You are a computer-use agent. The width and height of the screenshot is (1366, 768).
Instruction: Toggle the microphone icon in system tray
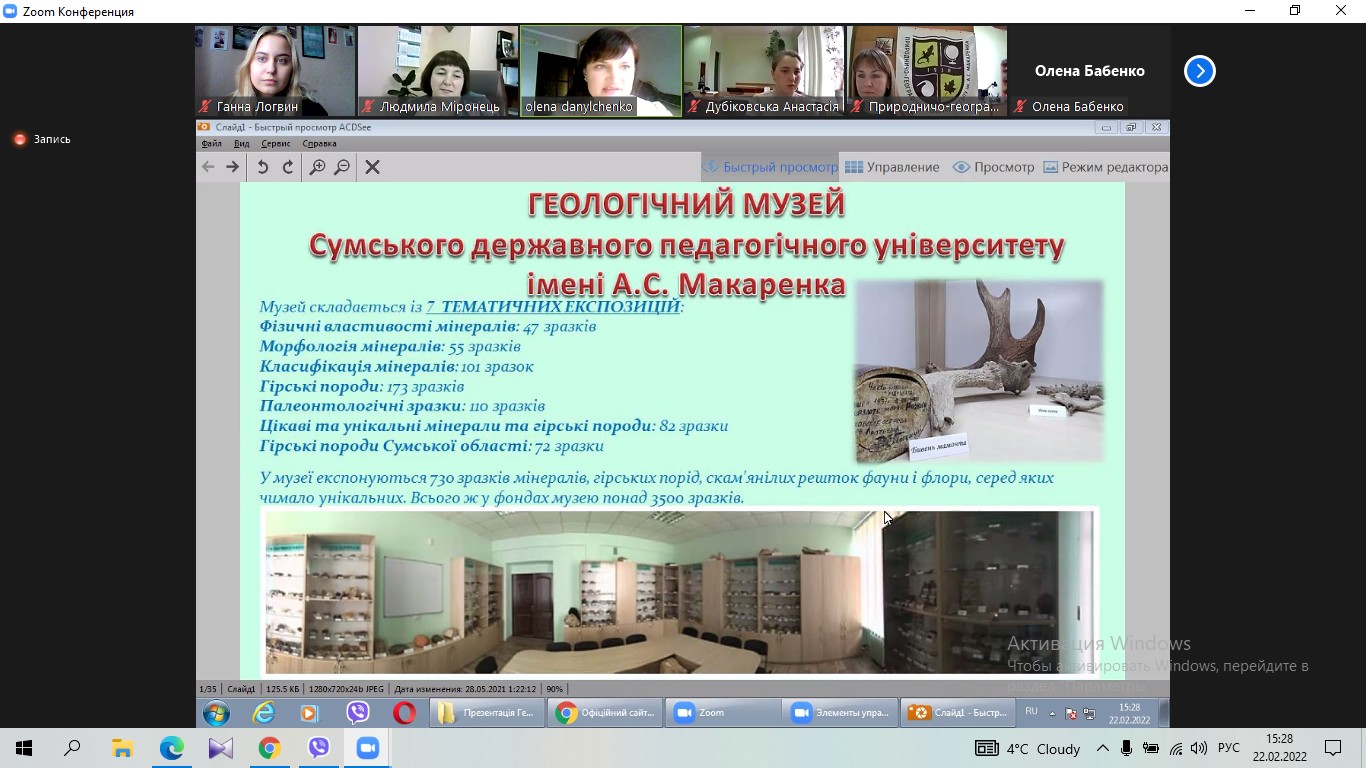(x=1127, y=748)
